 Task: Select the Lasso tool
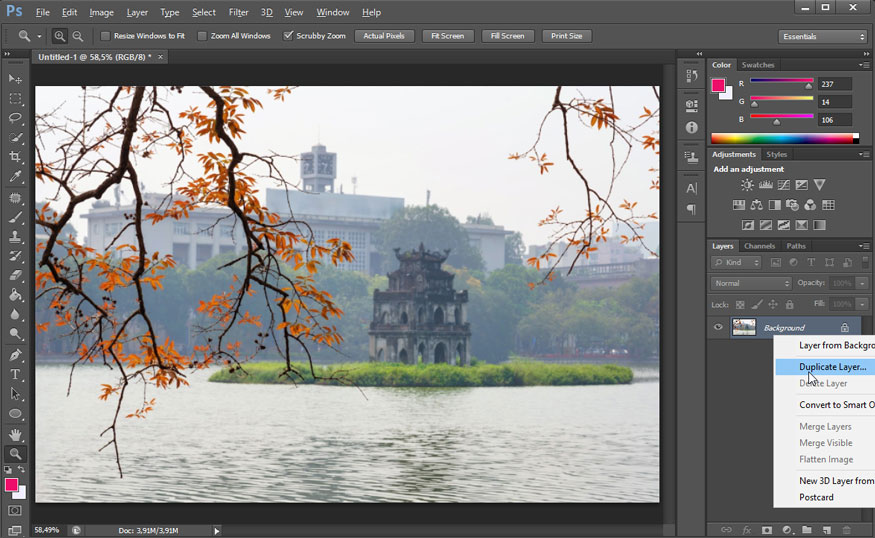point(15,118)
